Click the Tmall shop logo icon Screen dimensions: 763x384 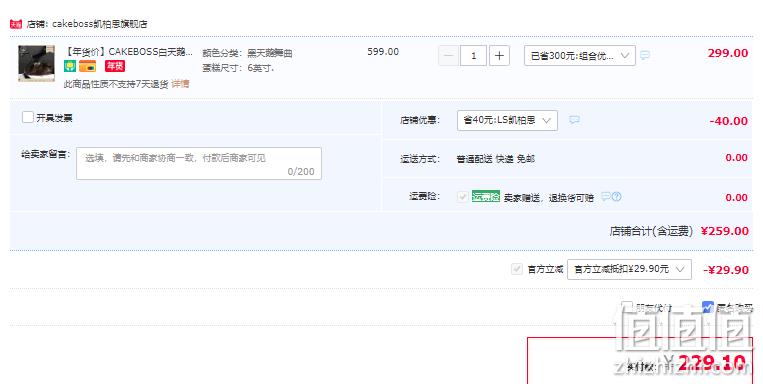[16, 24]
